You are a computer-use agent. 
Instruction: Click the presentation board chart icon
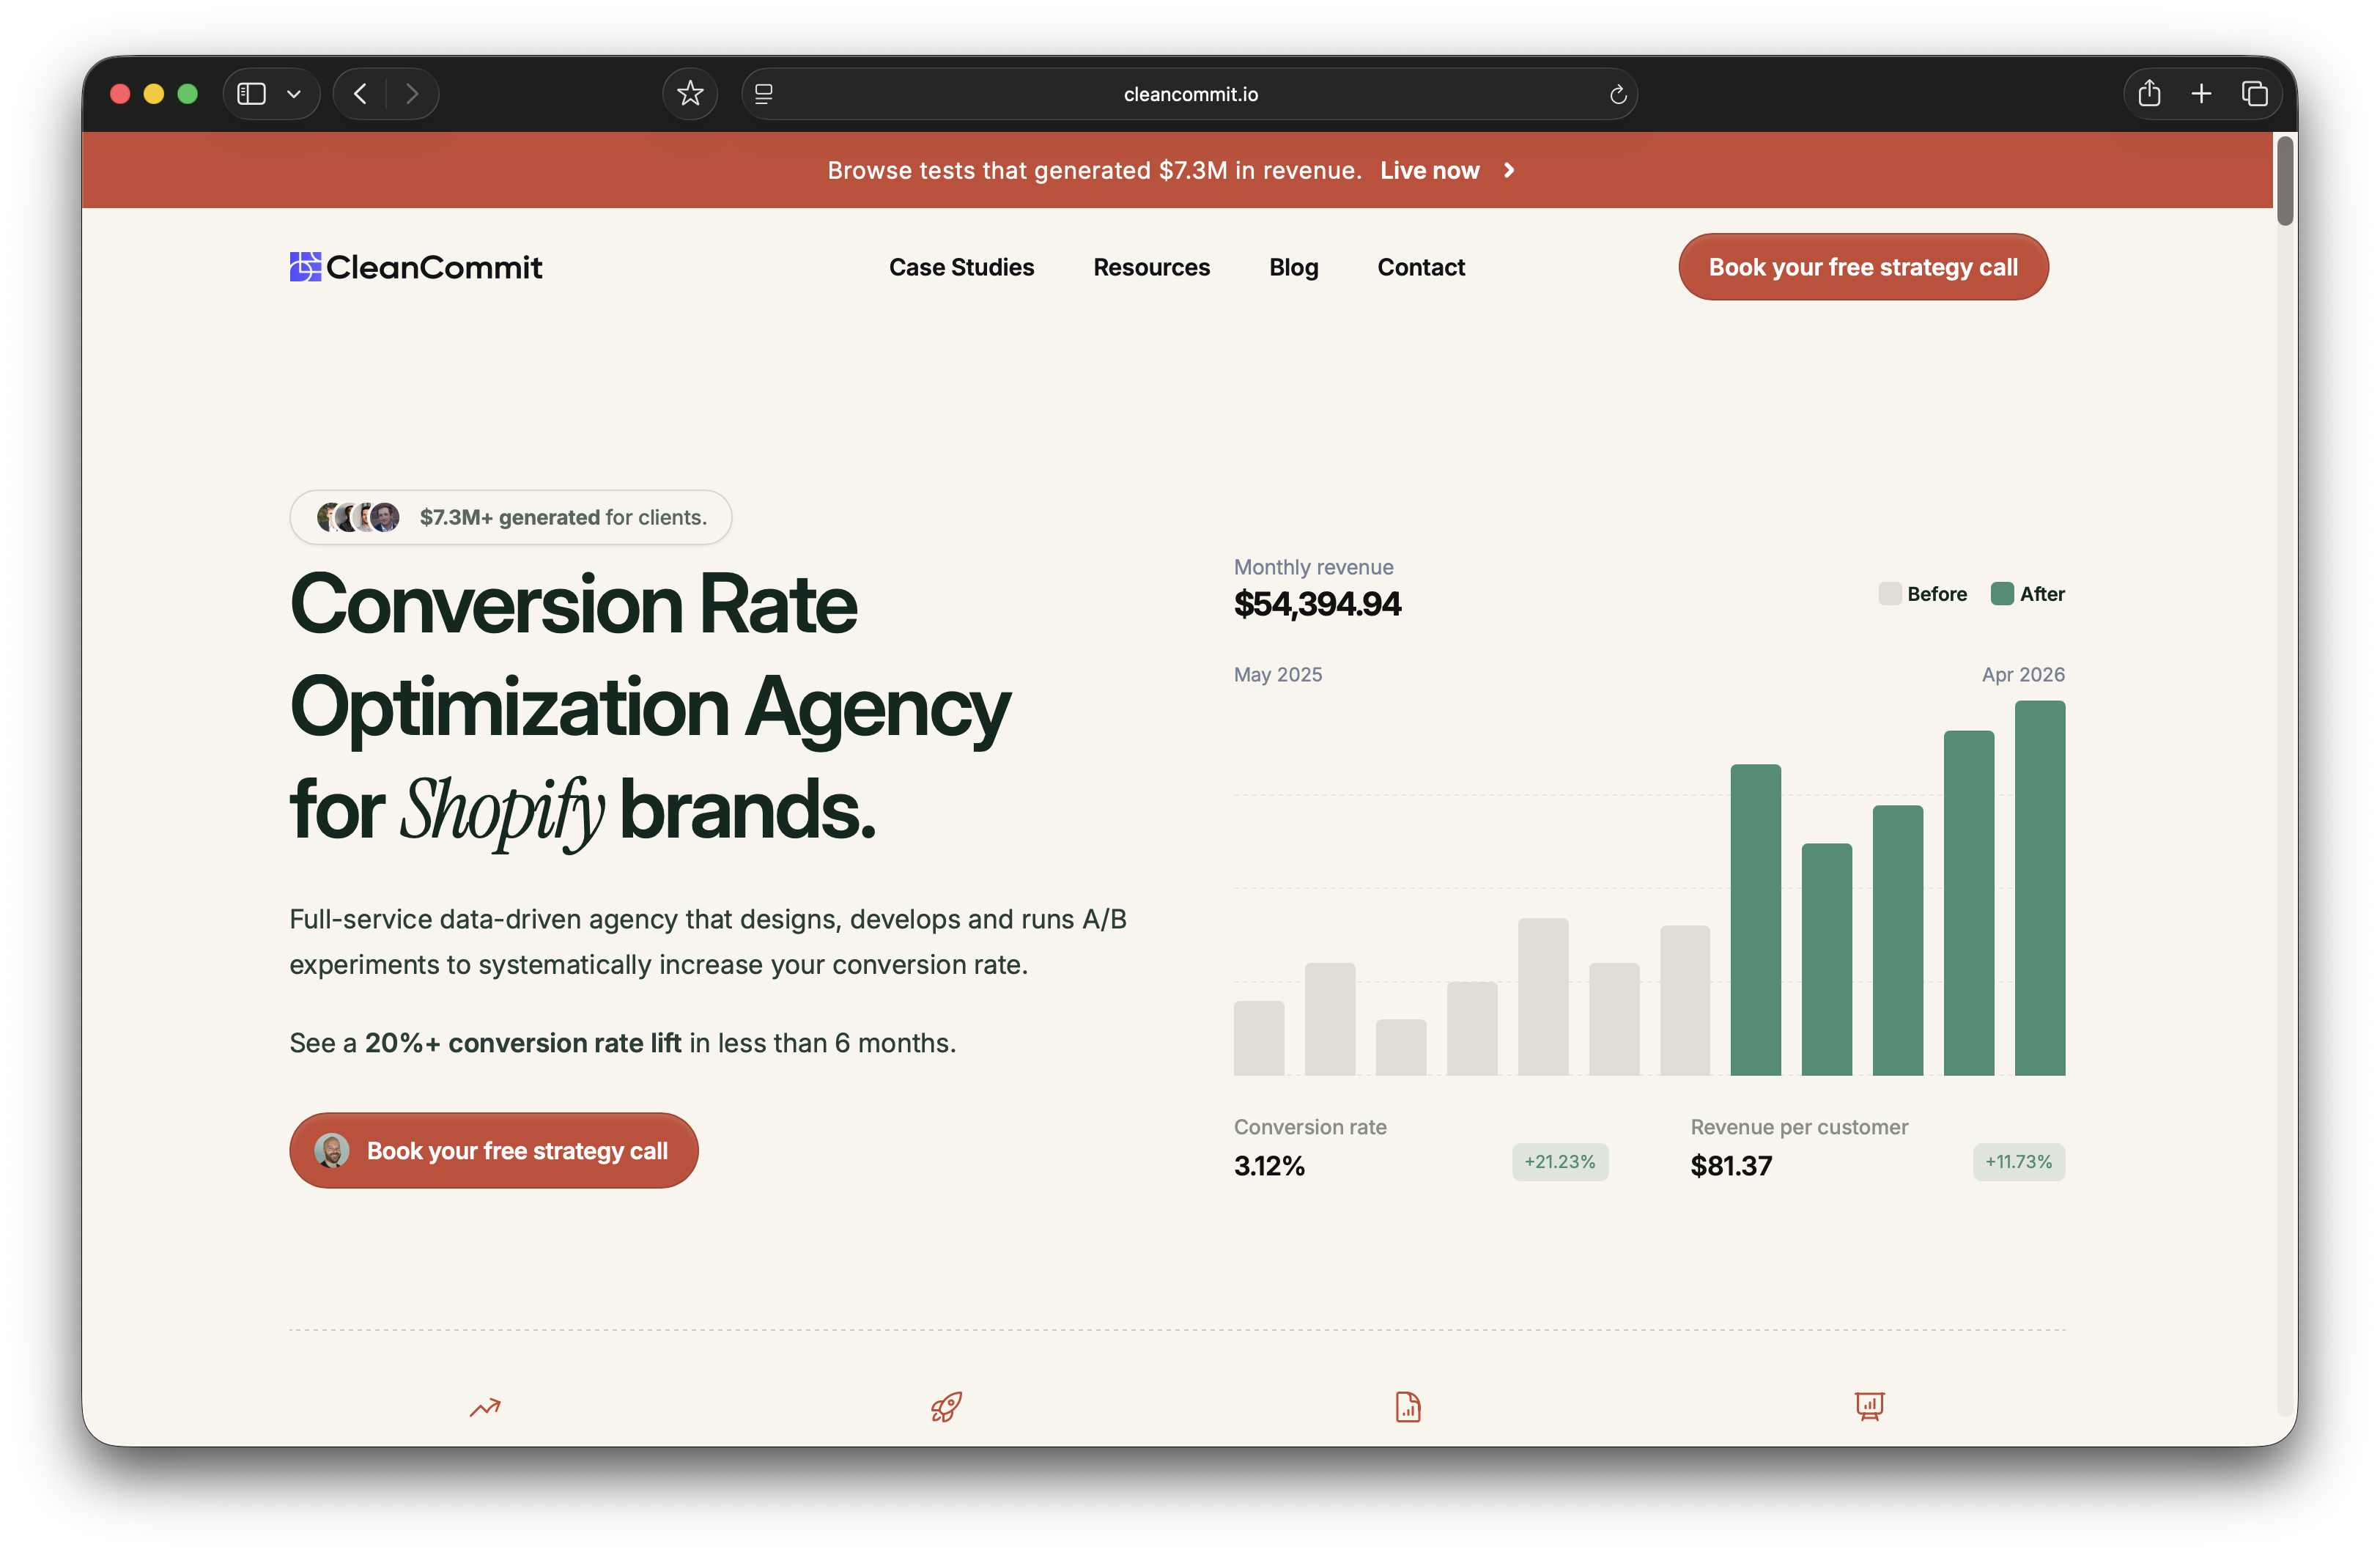coord(1869,1406)
